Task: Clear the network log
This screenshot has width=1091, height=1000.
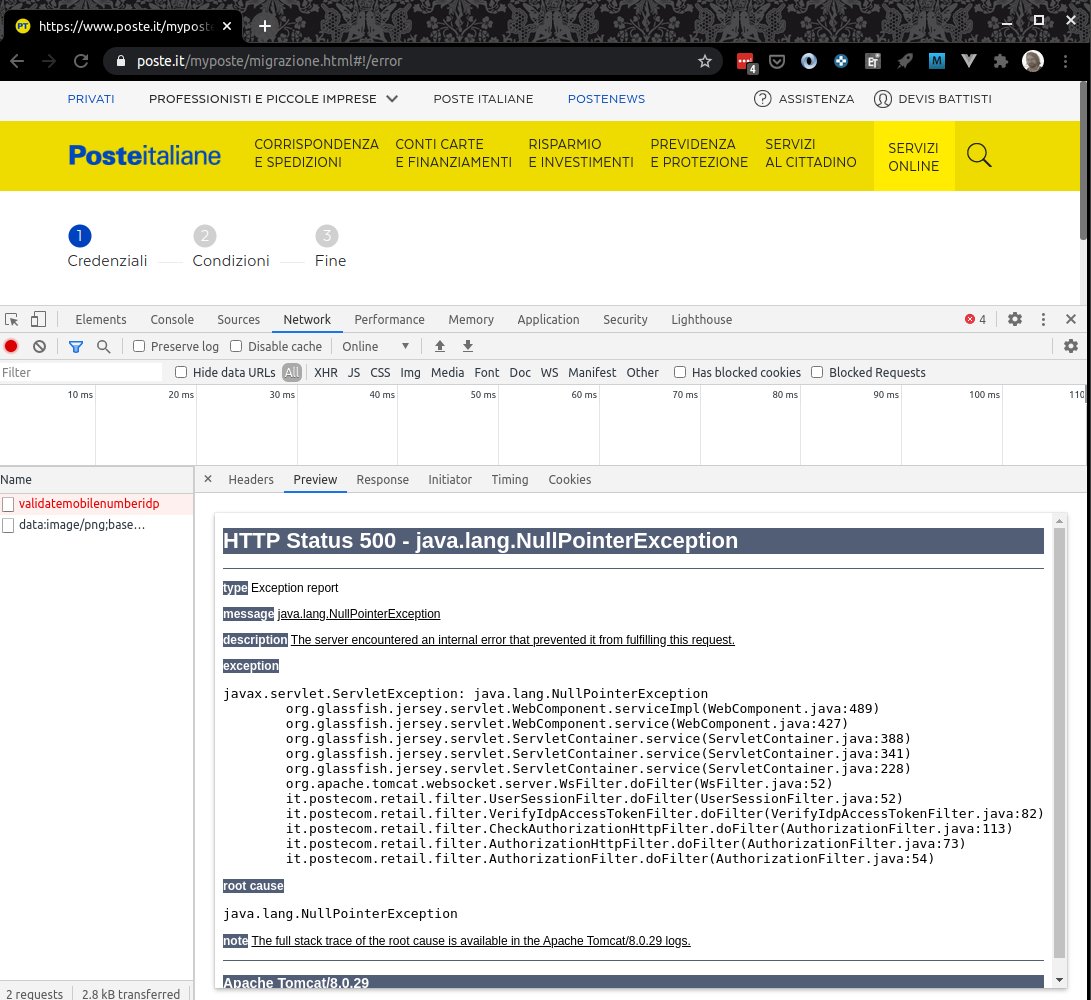Action: (40, 346)
